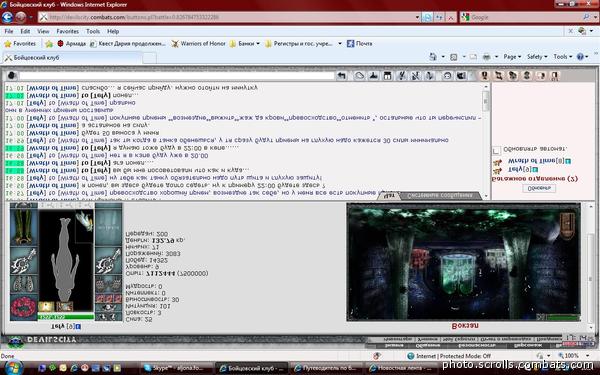
Task: Open the Warriors of Honor favorites link
Action: [199, 44]
